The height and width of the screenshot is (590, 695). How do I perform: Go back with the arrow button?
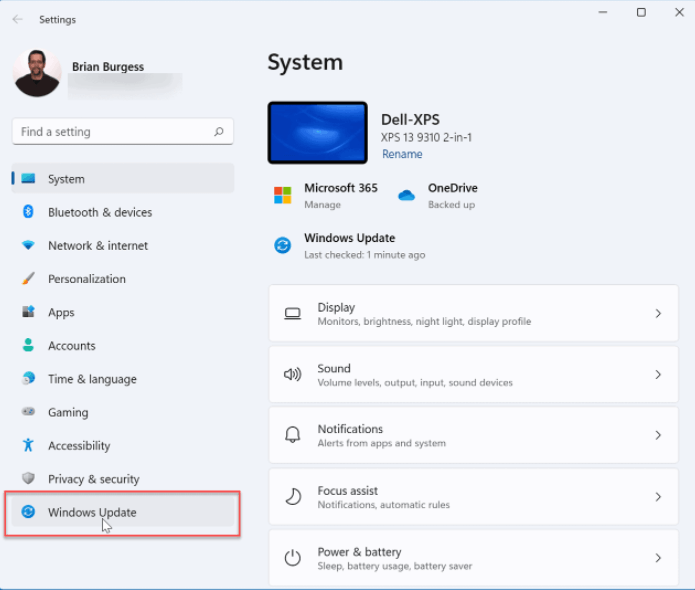click(18, 19)
